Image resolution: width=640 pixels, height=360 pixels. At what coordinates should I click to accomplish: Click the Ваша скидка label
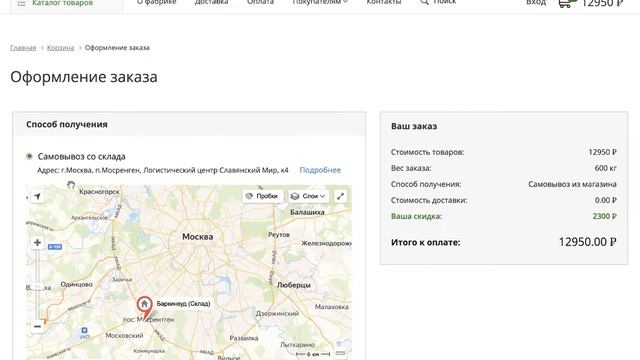click(x=416, y=216)
